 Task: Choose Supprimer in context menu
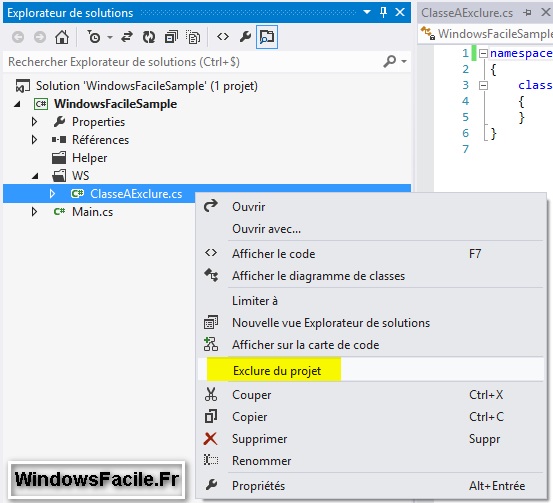370,439
